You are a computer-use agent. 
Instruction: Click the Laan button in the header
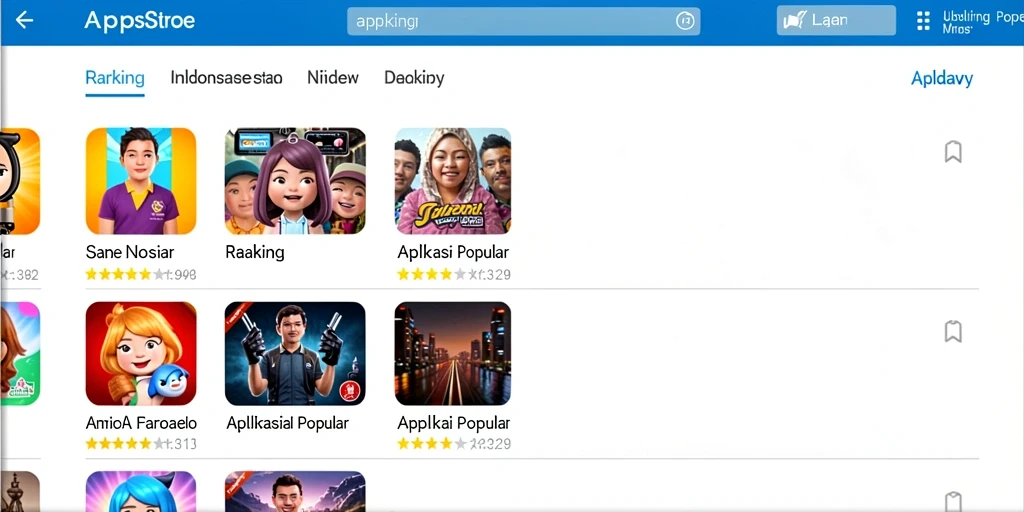[836, 21]
